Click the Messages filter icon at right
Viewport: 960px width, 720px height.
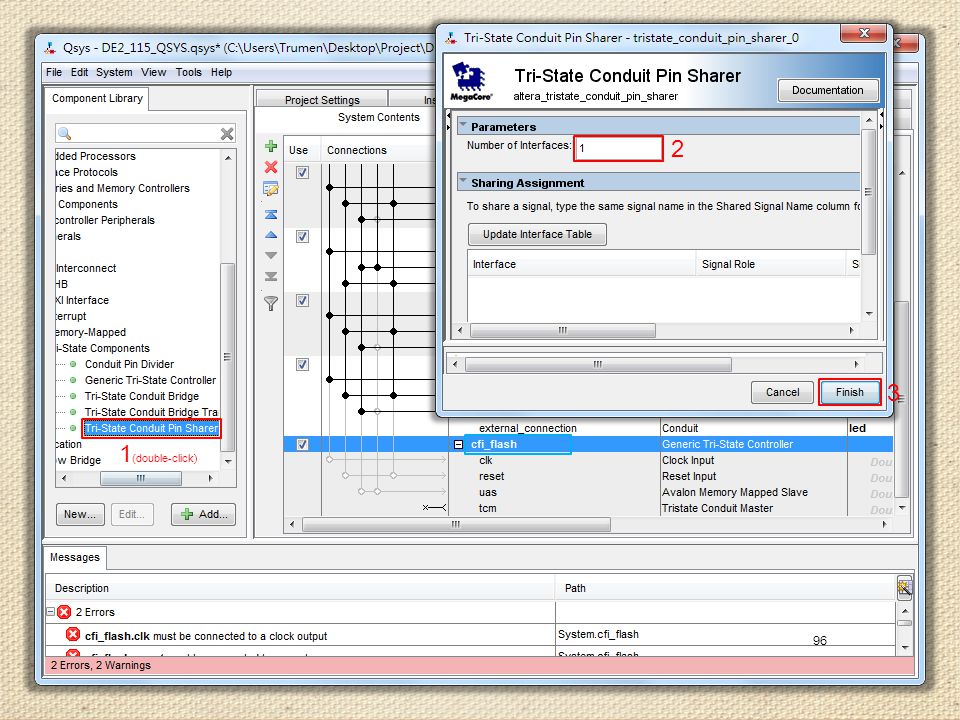point(904,588)
